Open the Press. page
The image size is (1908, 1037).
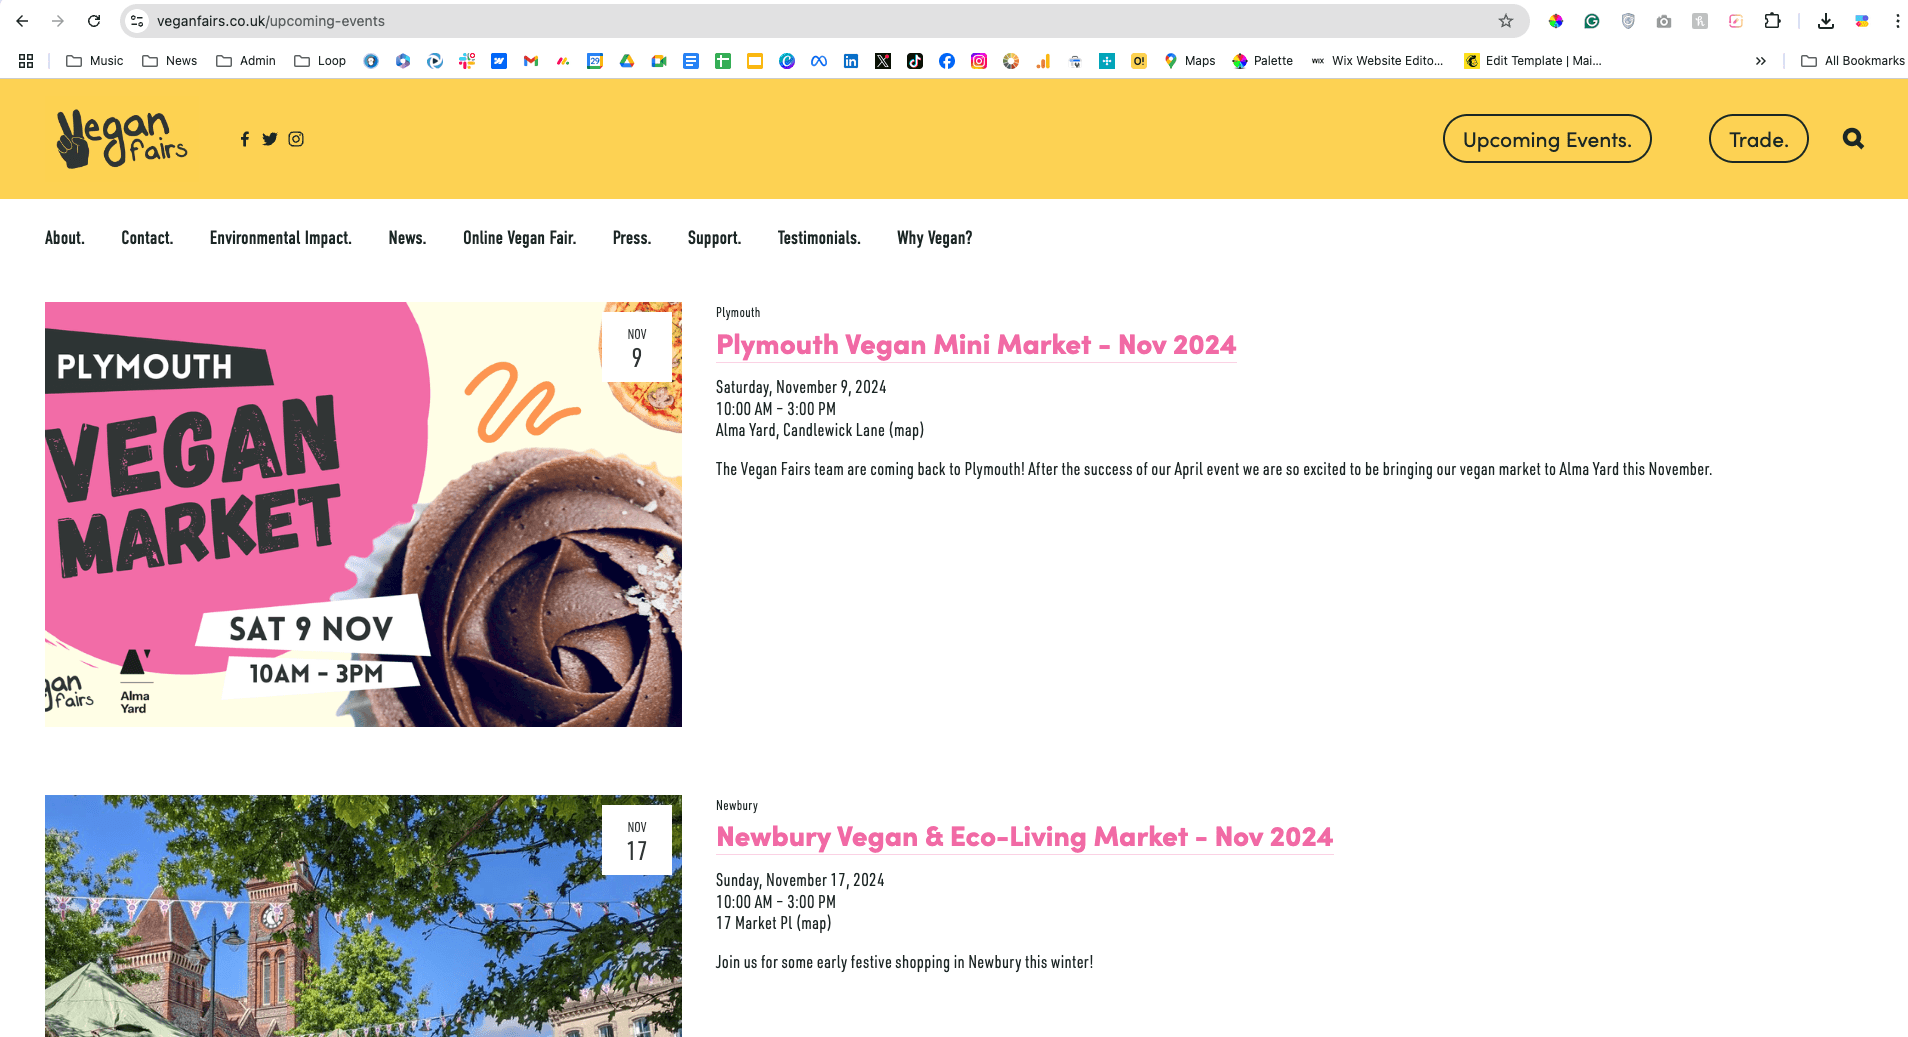tap(632, 238)
